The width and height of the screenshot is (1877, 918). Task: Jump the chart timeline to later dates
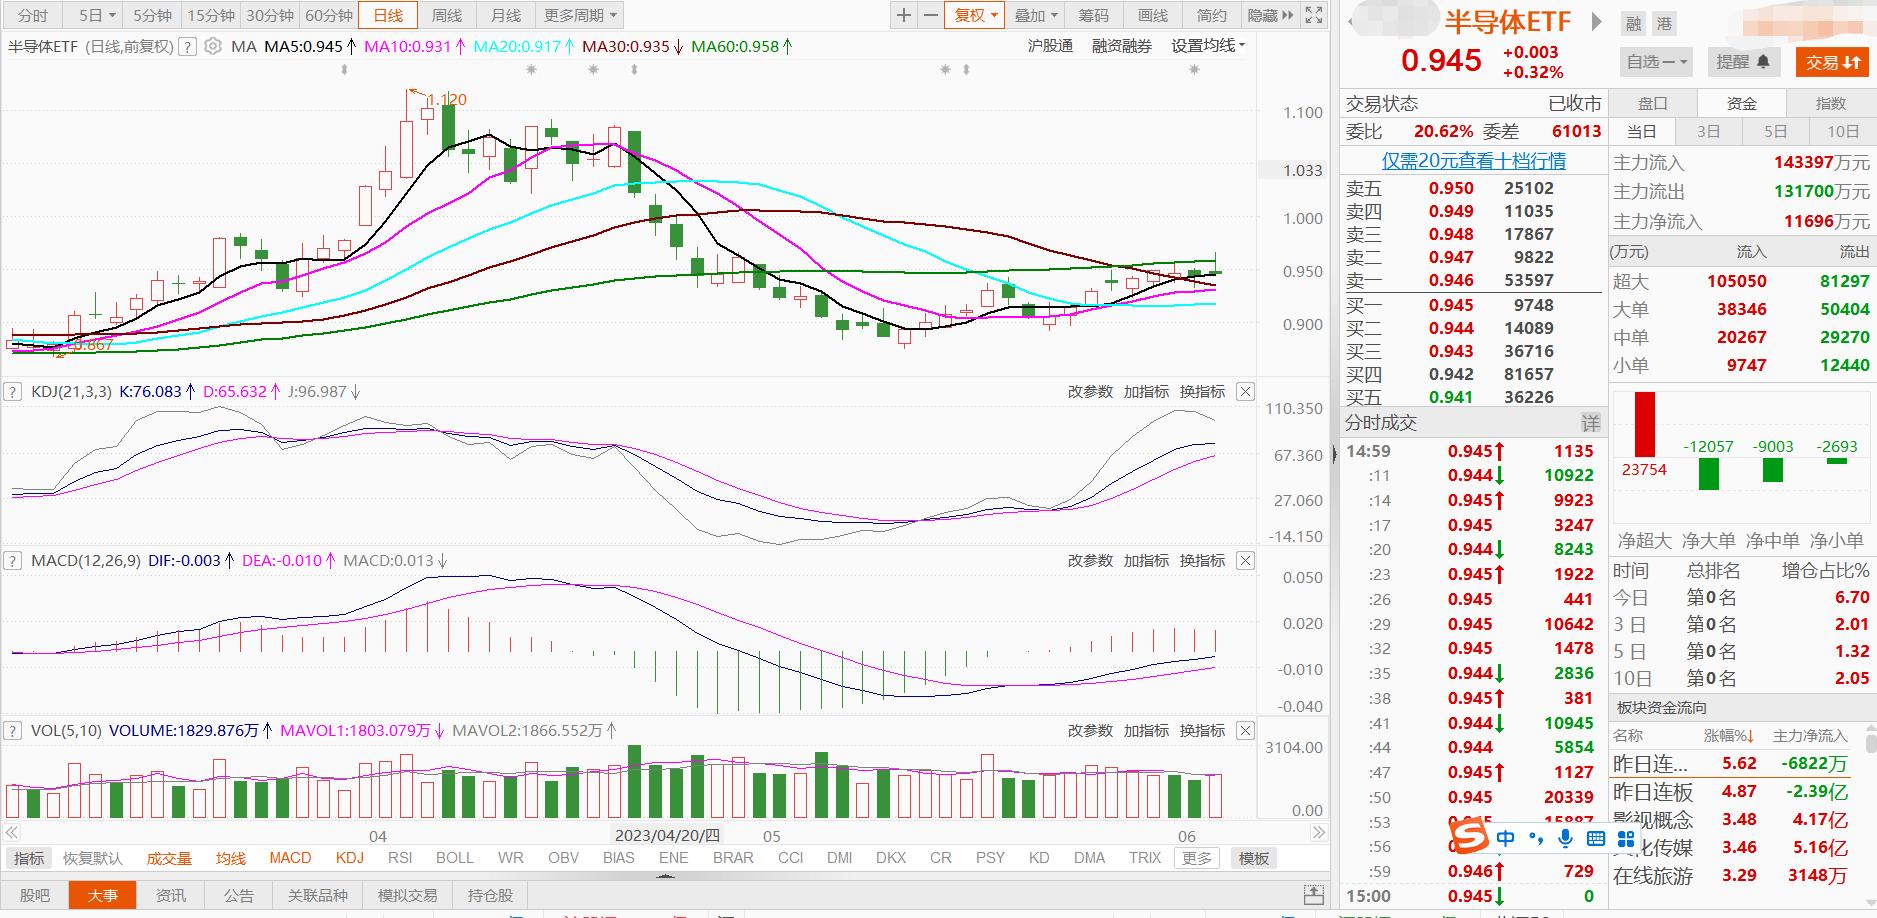[1319, 833]
